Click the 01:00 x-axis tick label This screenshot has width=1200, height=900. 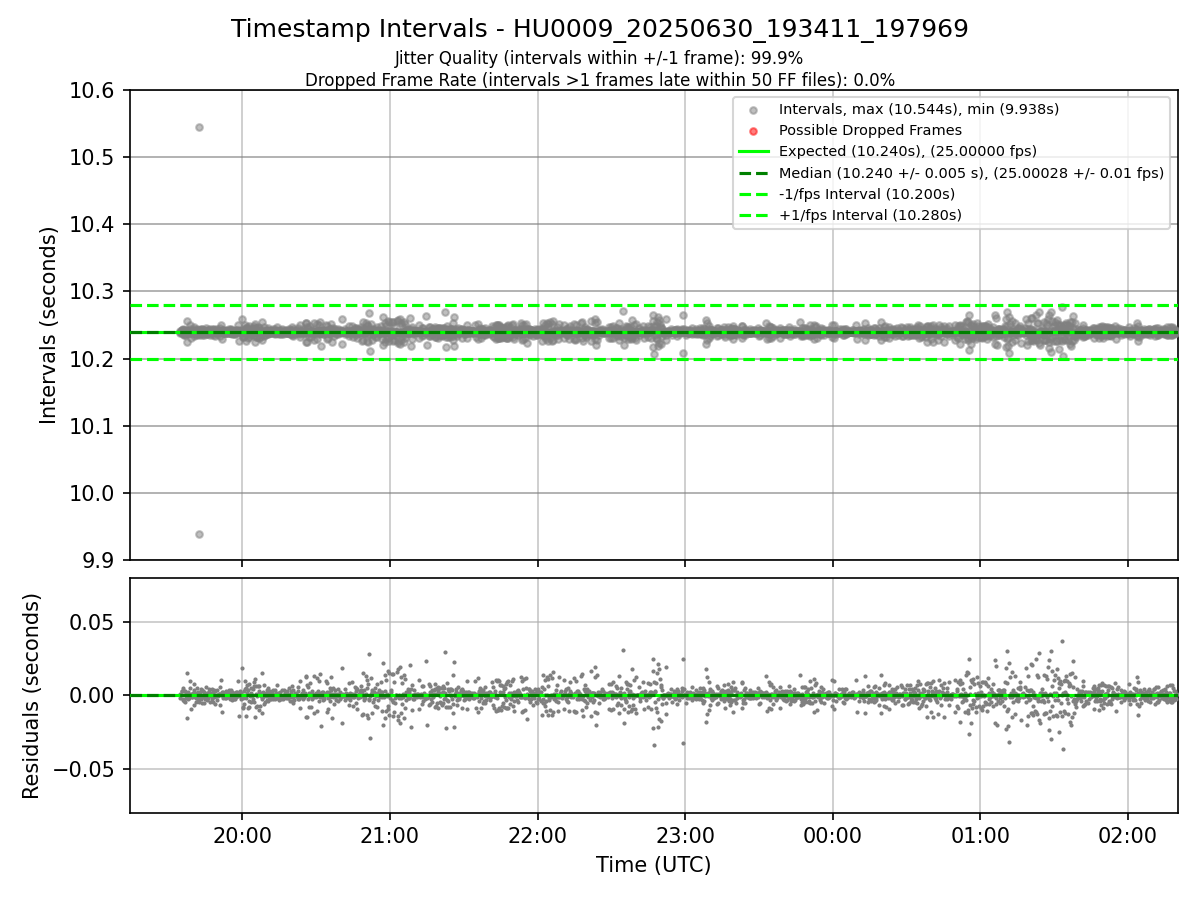980,835
